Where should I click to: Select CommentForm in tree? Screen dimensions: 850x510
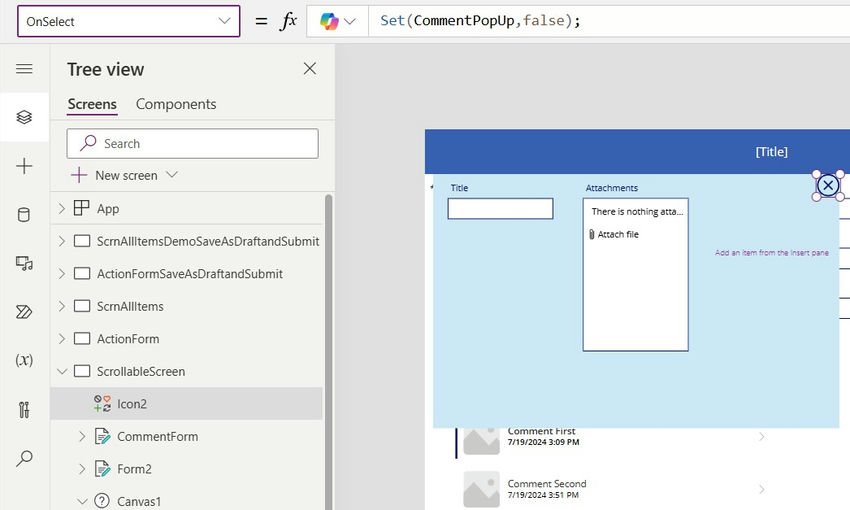pyautogui.click(x=158, y=436)
